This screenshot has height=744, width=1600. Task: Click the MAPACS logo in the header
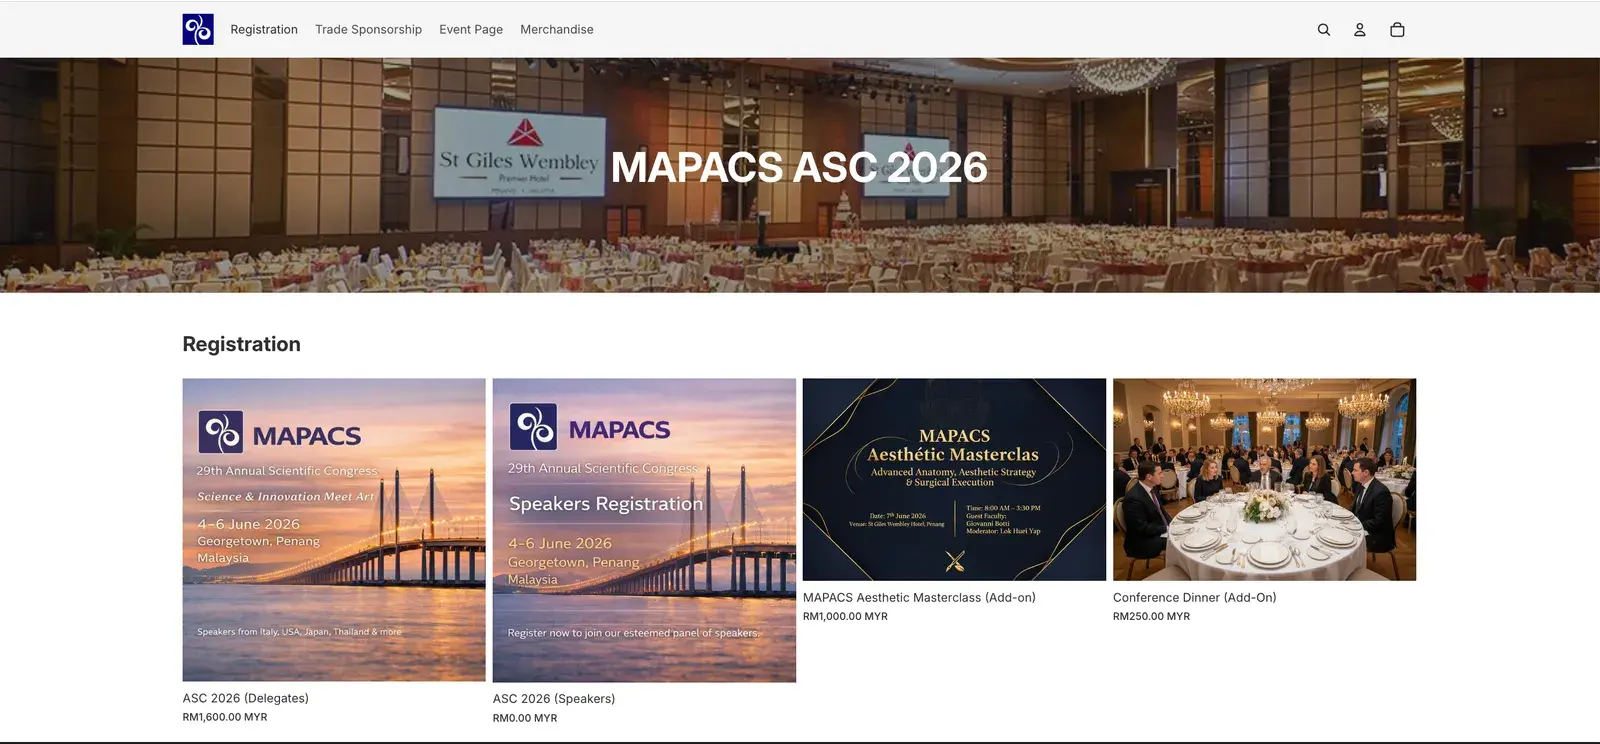coord(198,29)
